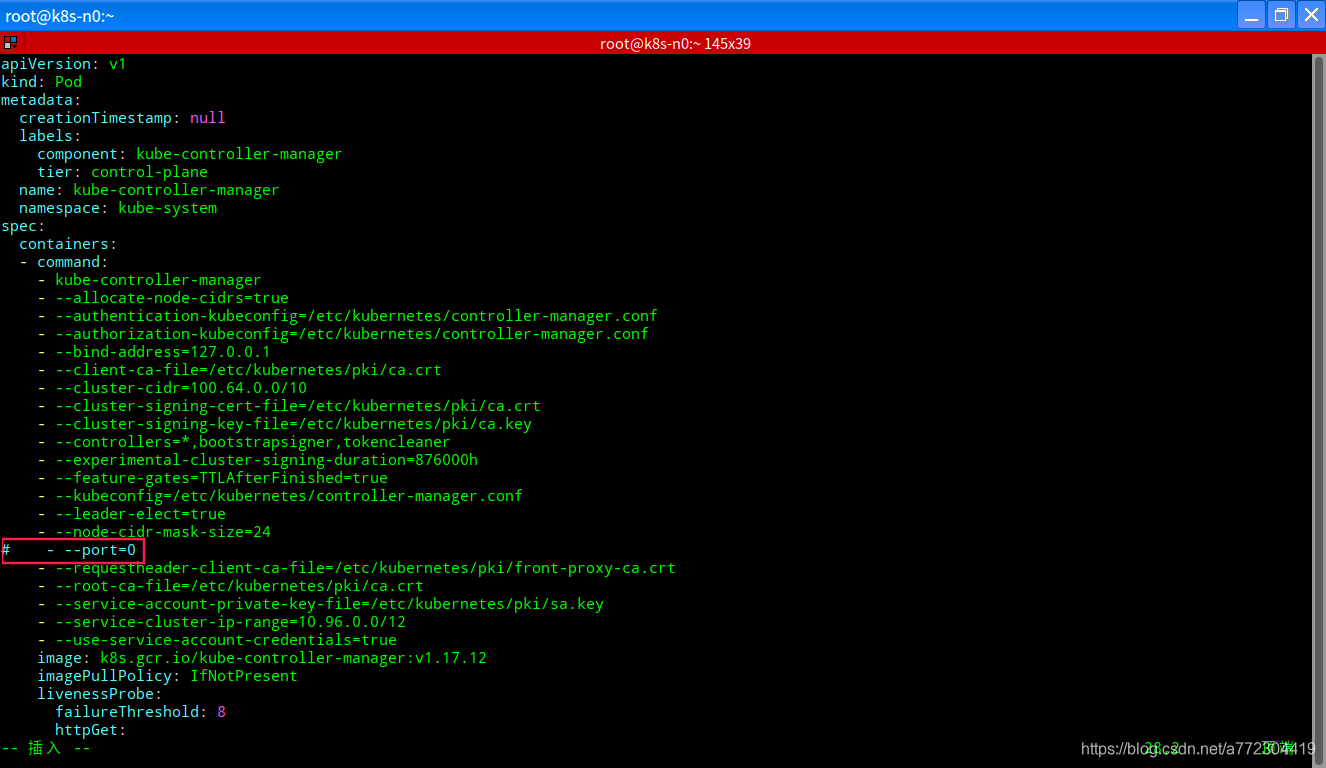
Task: Click image: k8s.gcr.io/kube-controller-manager:v1.17.12 line
Action: (x=262, y=657)
